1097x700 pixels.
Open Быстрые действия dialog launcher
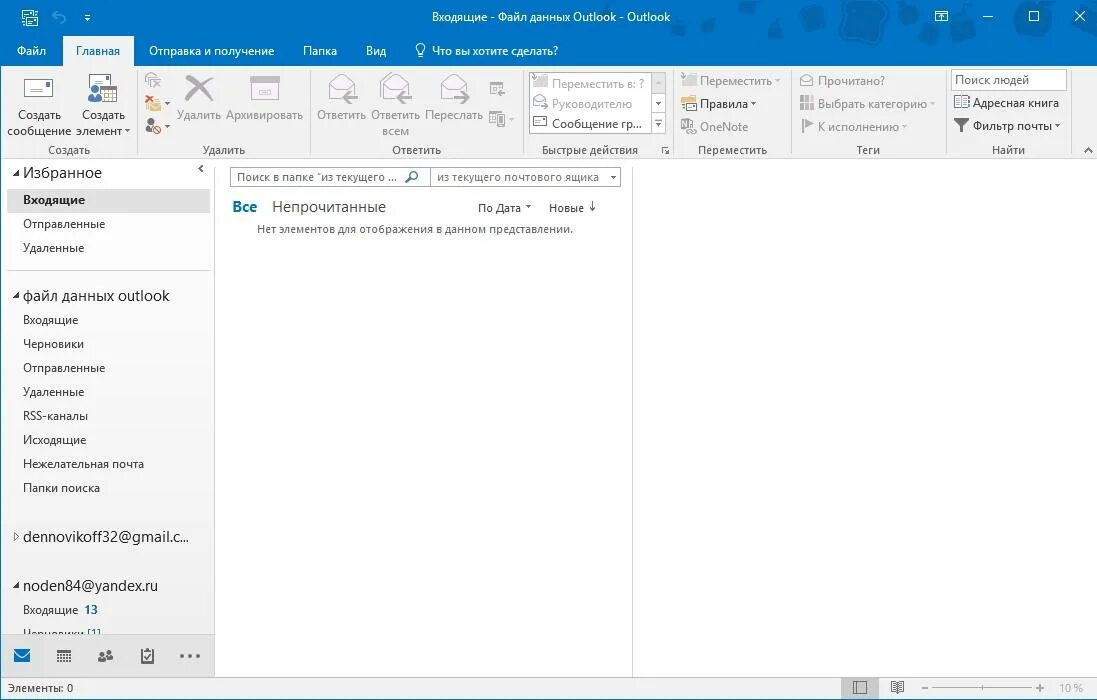click(x=665, y=150)
